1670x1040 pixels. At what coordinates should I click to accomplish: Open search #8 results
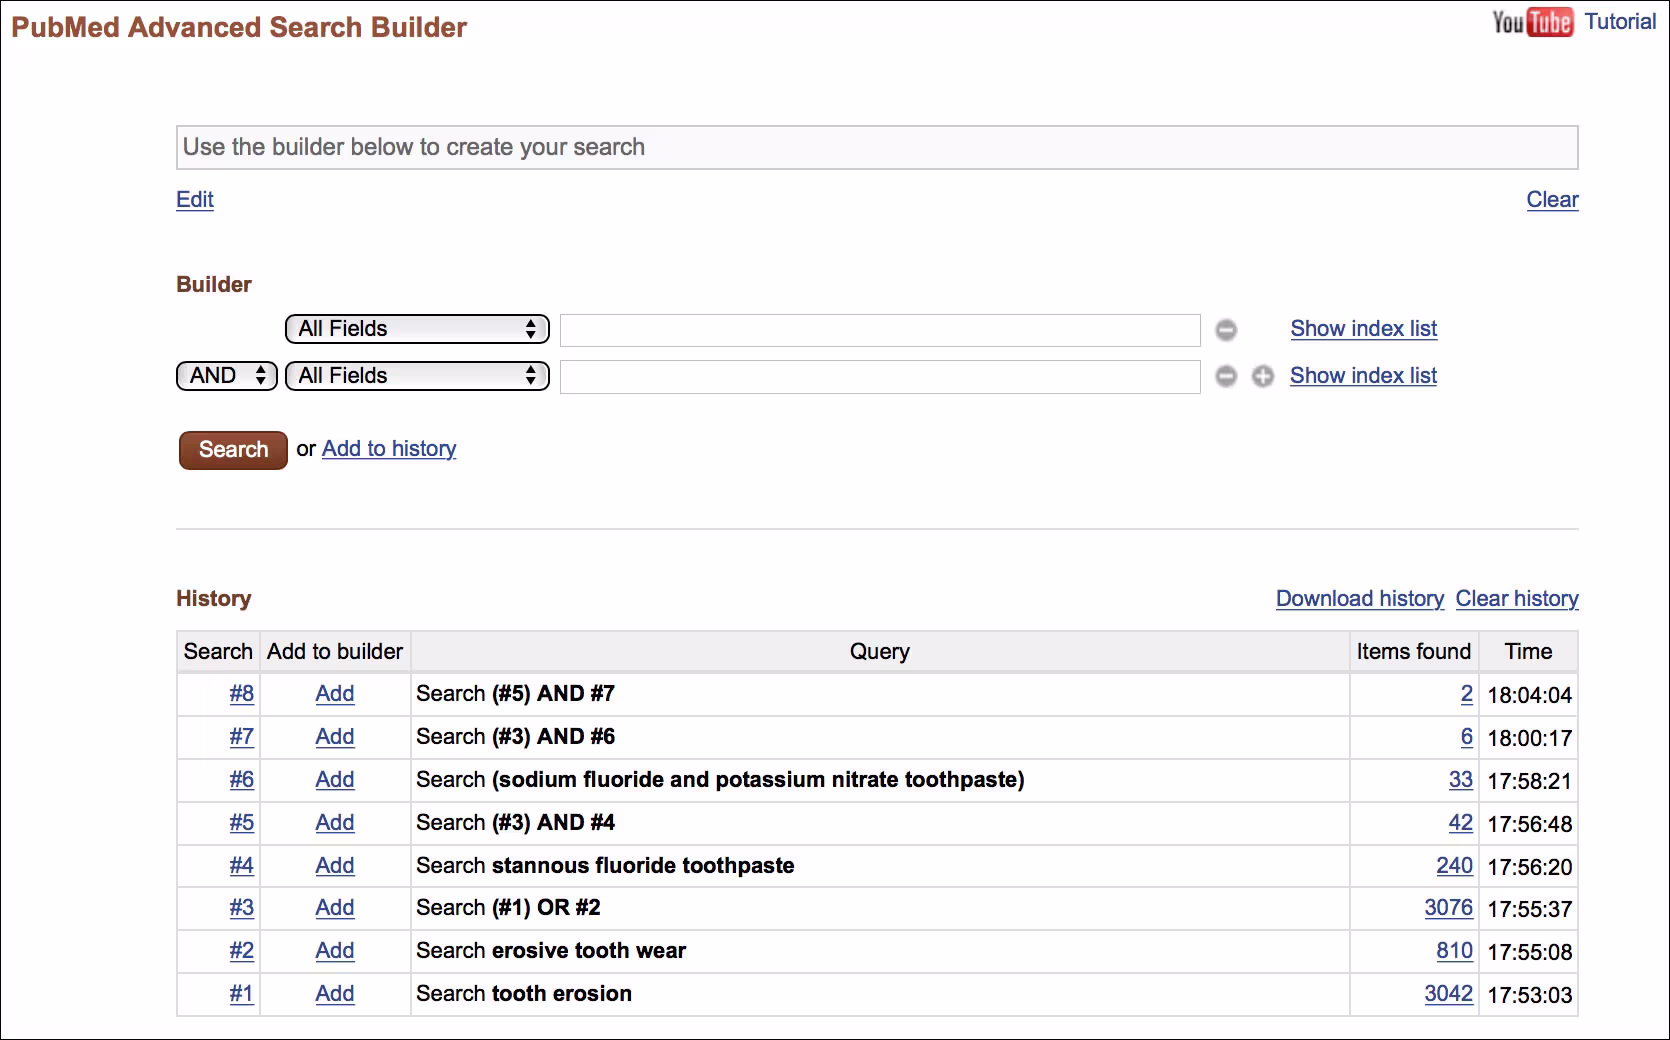pos(241,694)
